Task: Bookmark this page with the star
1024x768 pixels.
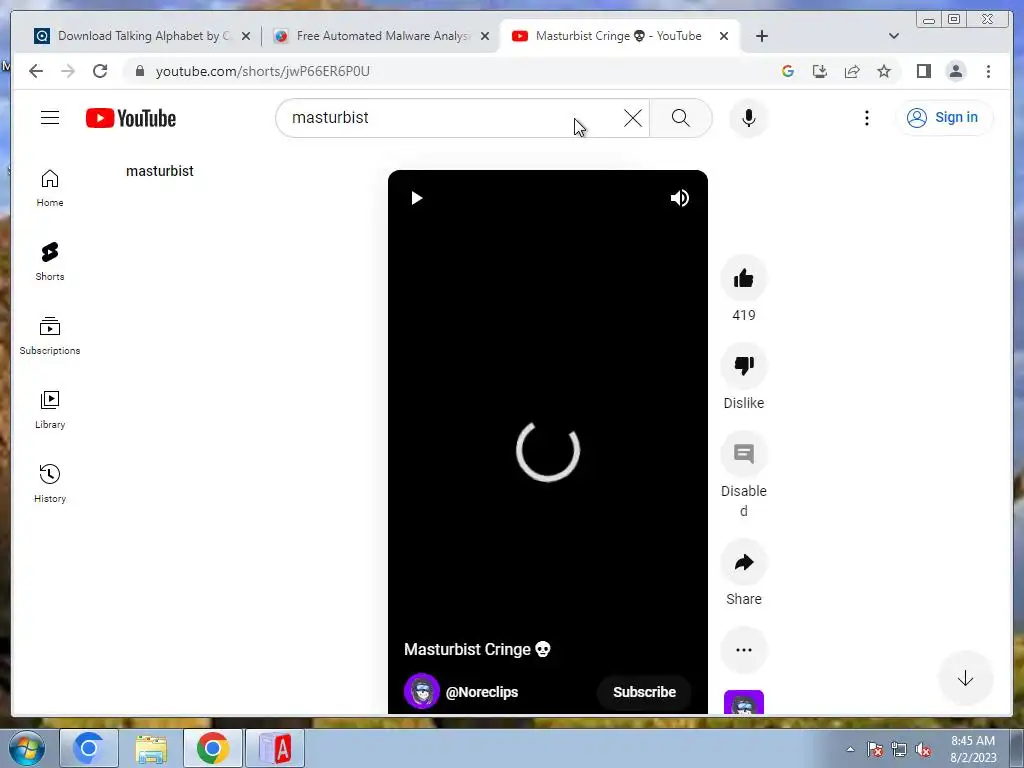Action: (x=884, y=71)
